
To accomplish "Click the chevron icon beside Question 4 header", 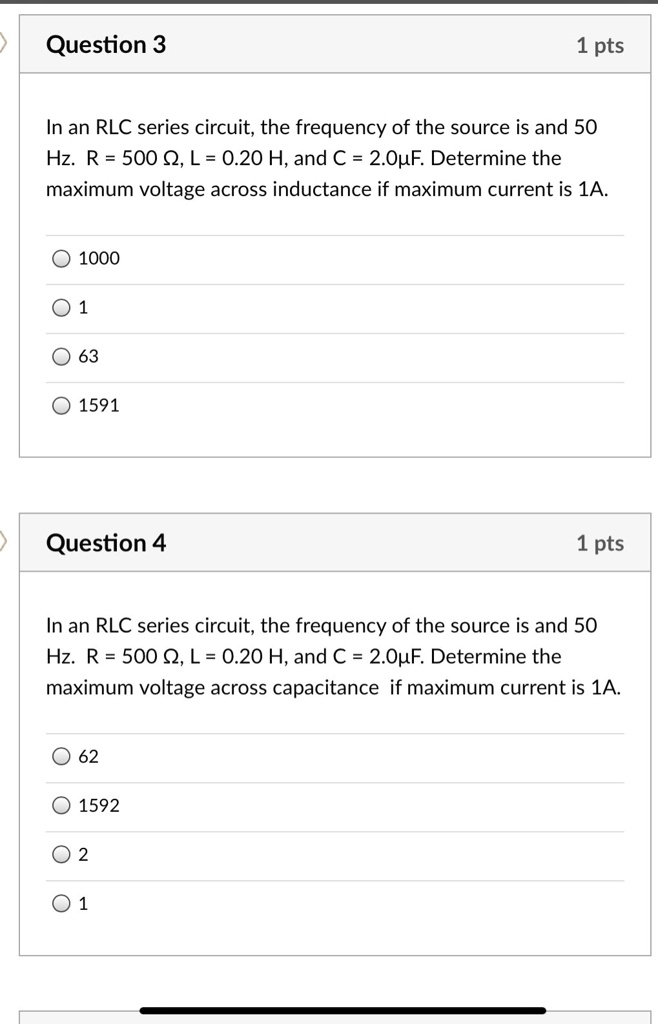I will (3, 542).
